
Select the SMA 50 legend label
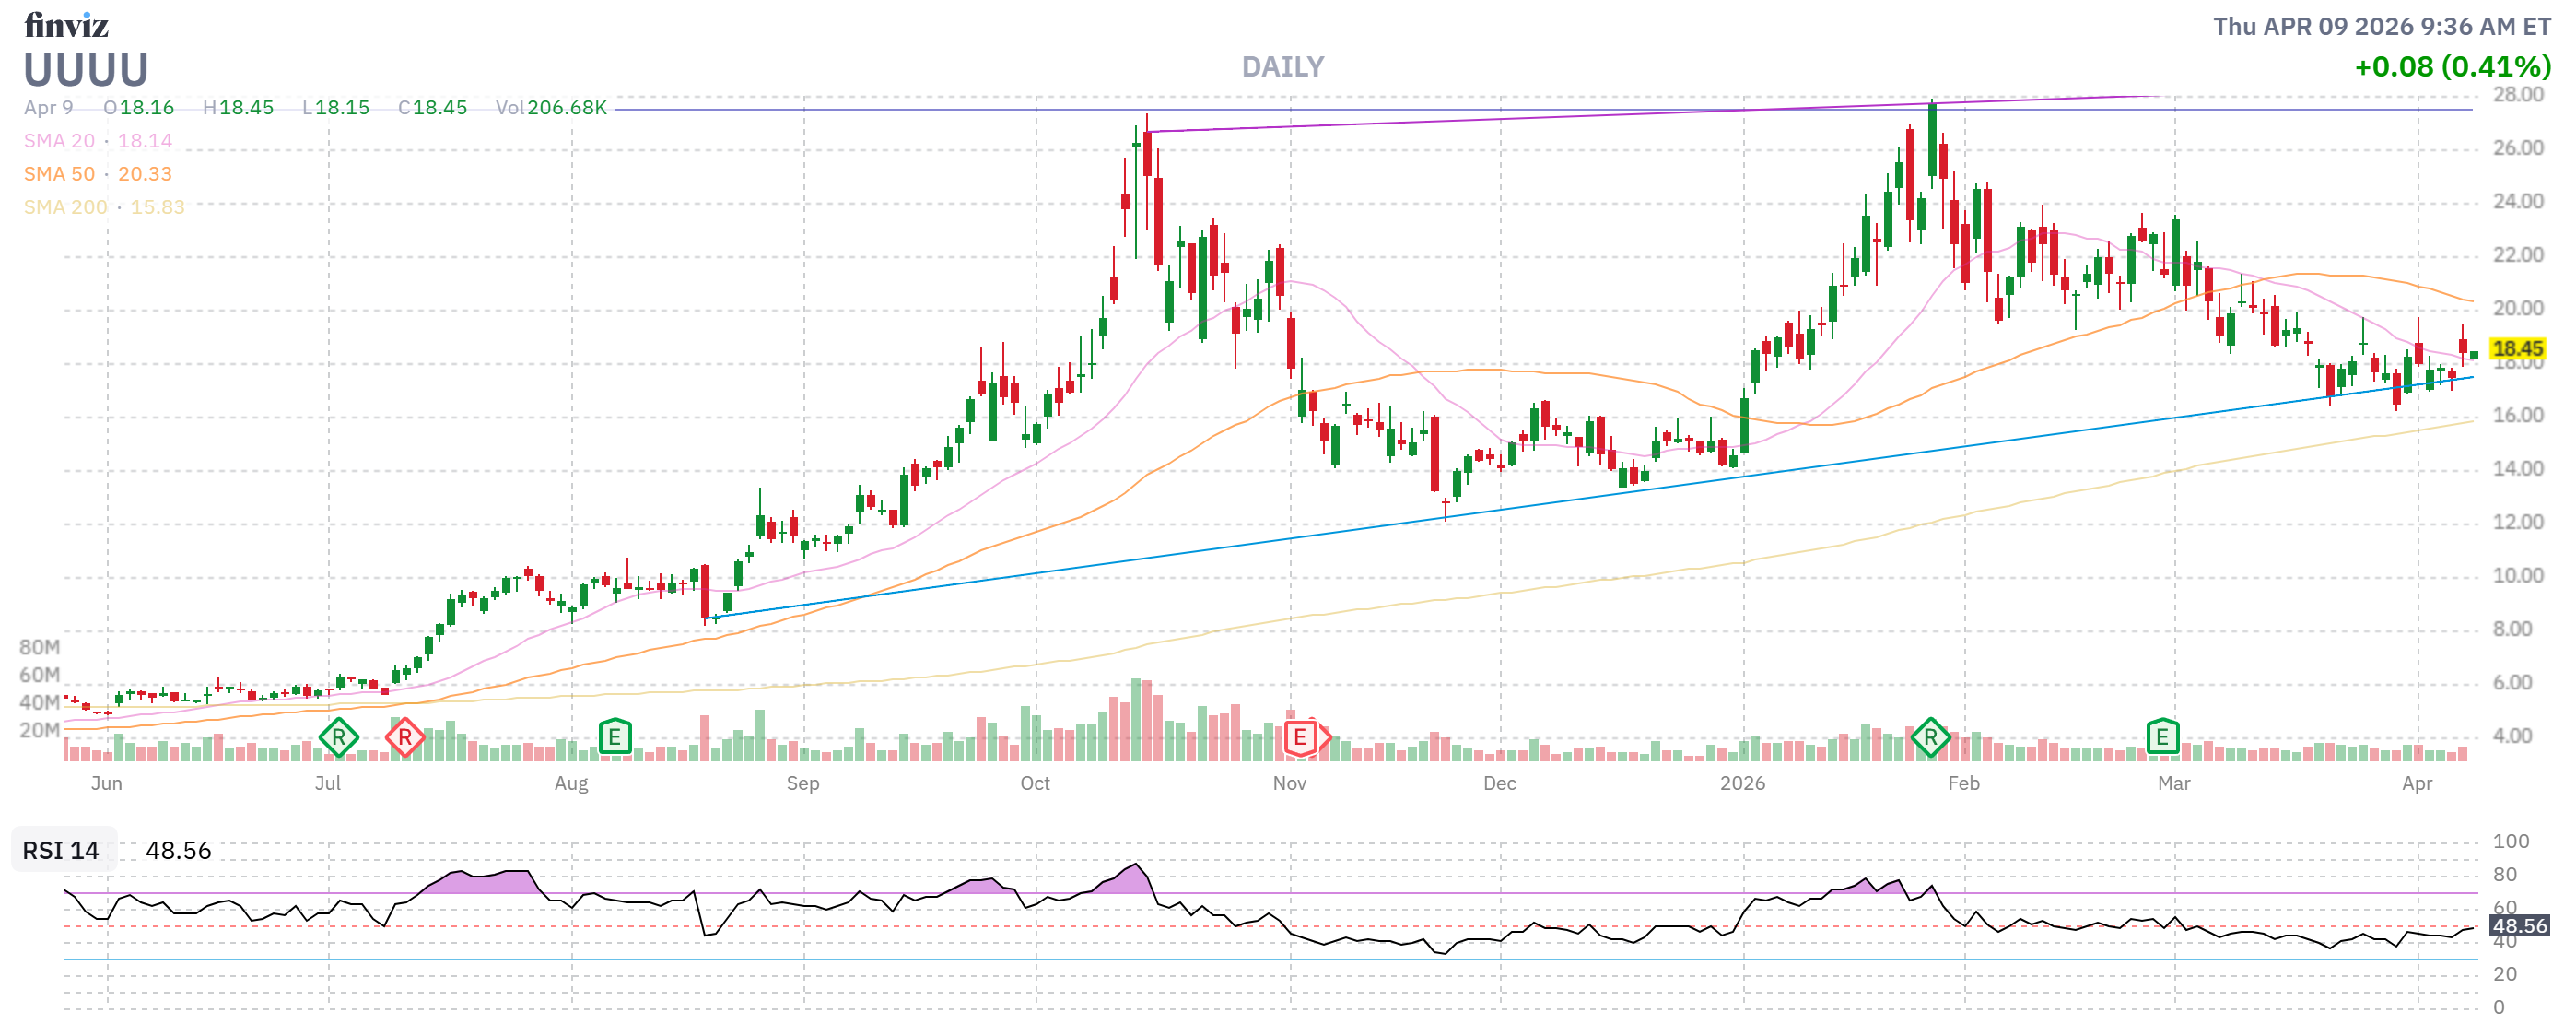pos(59,174)
